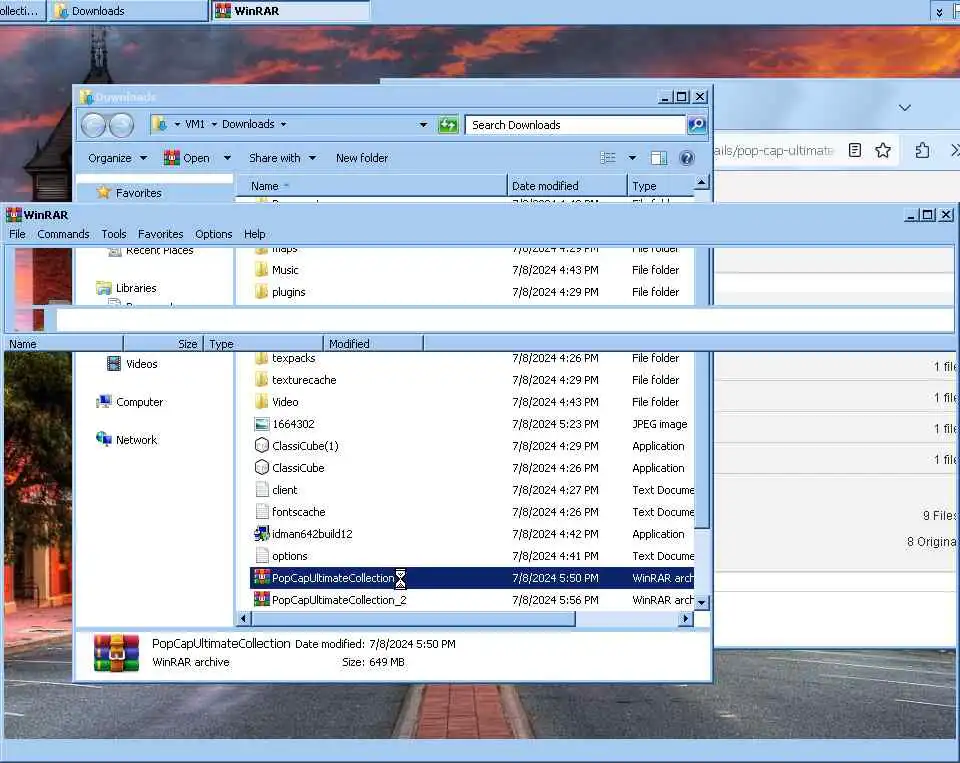Select the client text document
The width and height of the screenshot is (960, 763).
tap(285, 490)
